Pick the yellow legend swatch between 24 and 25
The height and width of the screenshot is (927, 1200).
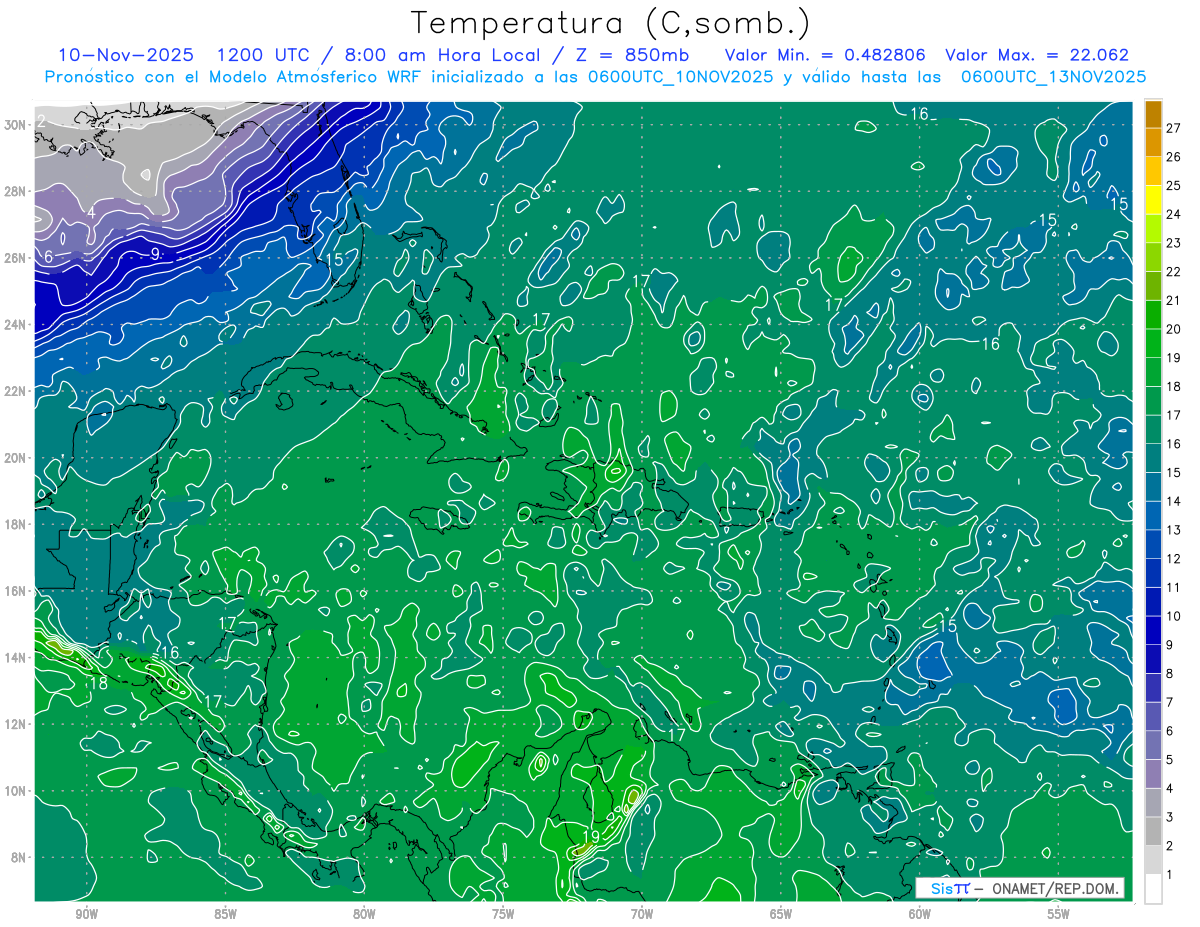[1153, 199]
